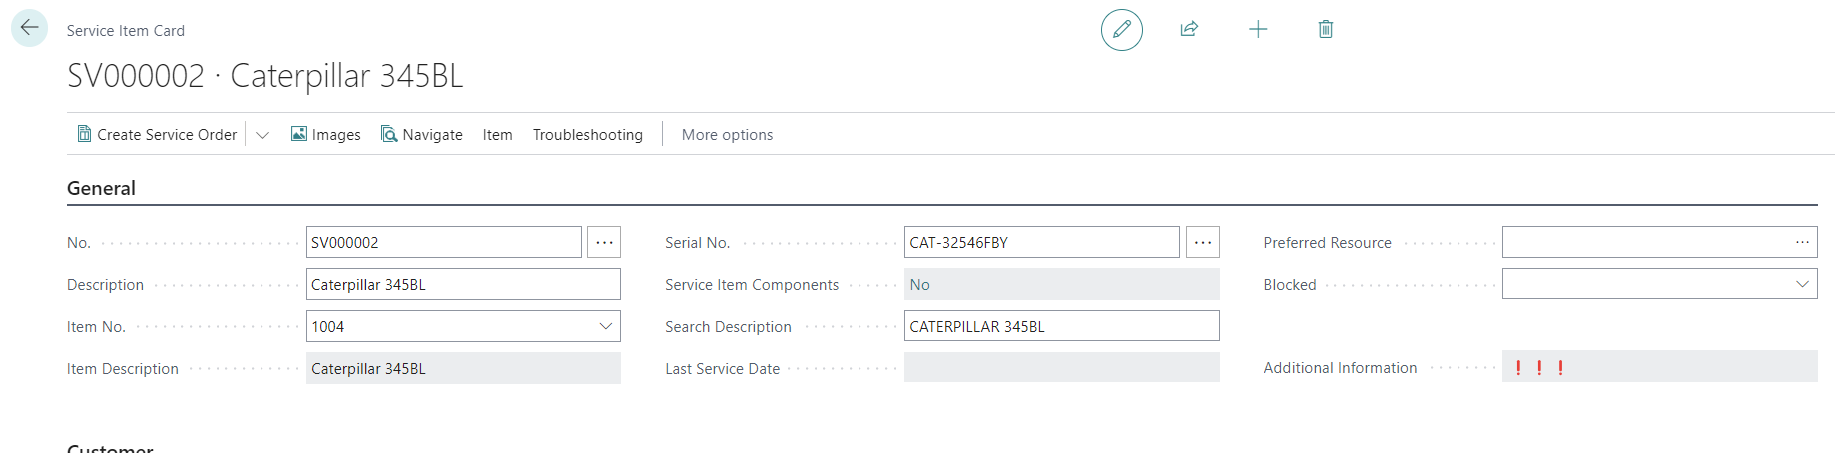Screen dimensions: 1835x453
Task: Expand the Blocked dropdown
Action: click(x=1802, y=284)
